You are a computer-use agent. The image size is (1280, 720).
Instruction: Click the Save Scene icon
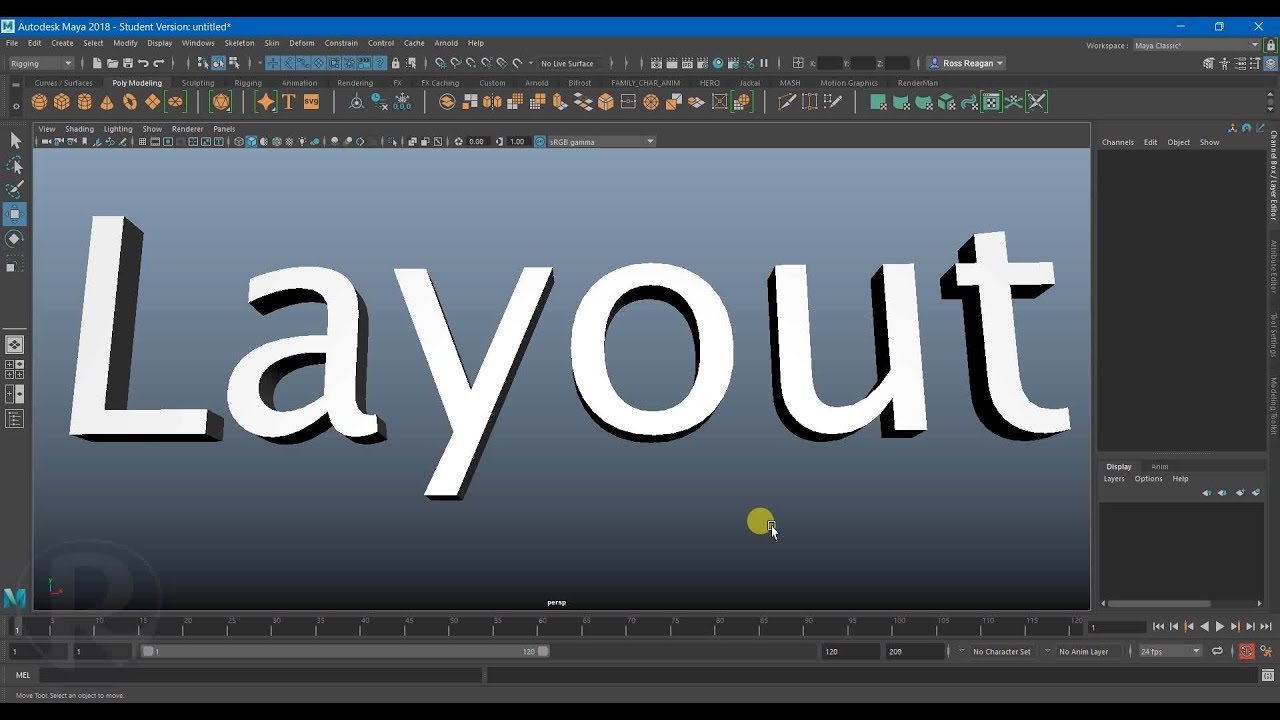127,63
